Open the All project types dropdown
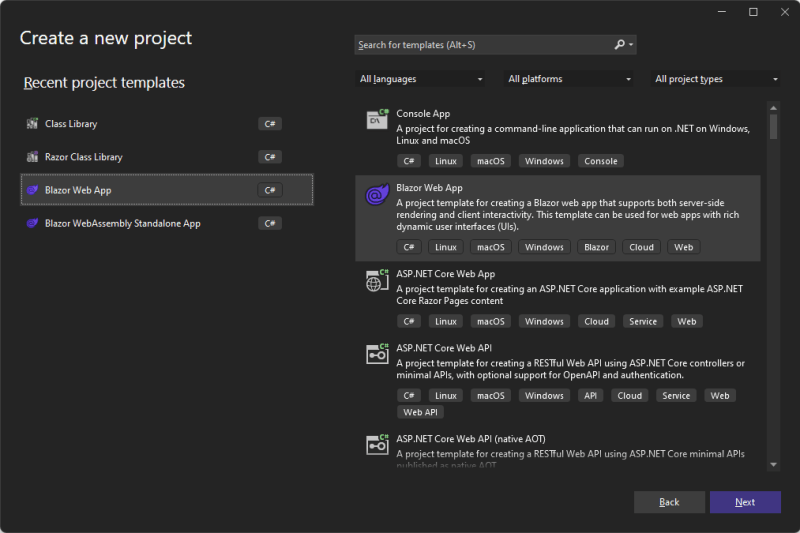800x533 pixels. click(716, 79)
